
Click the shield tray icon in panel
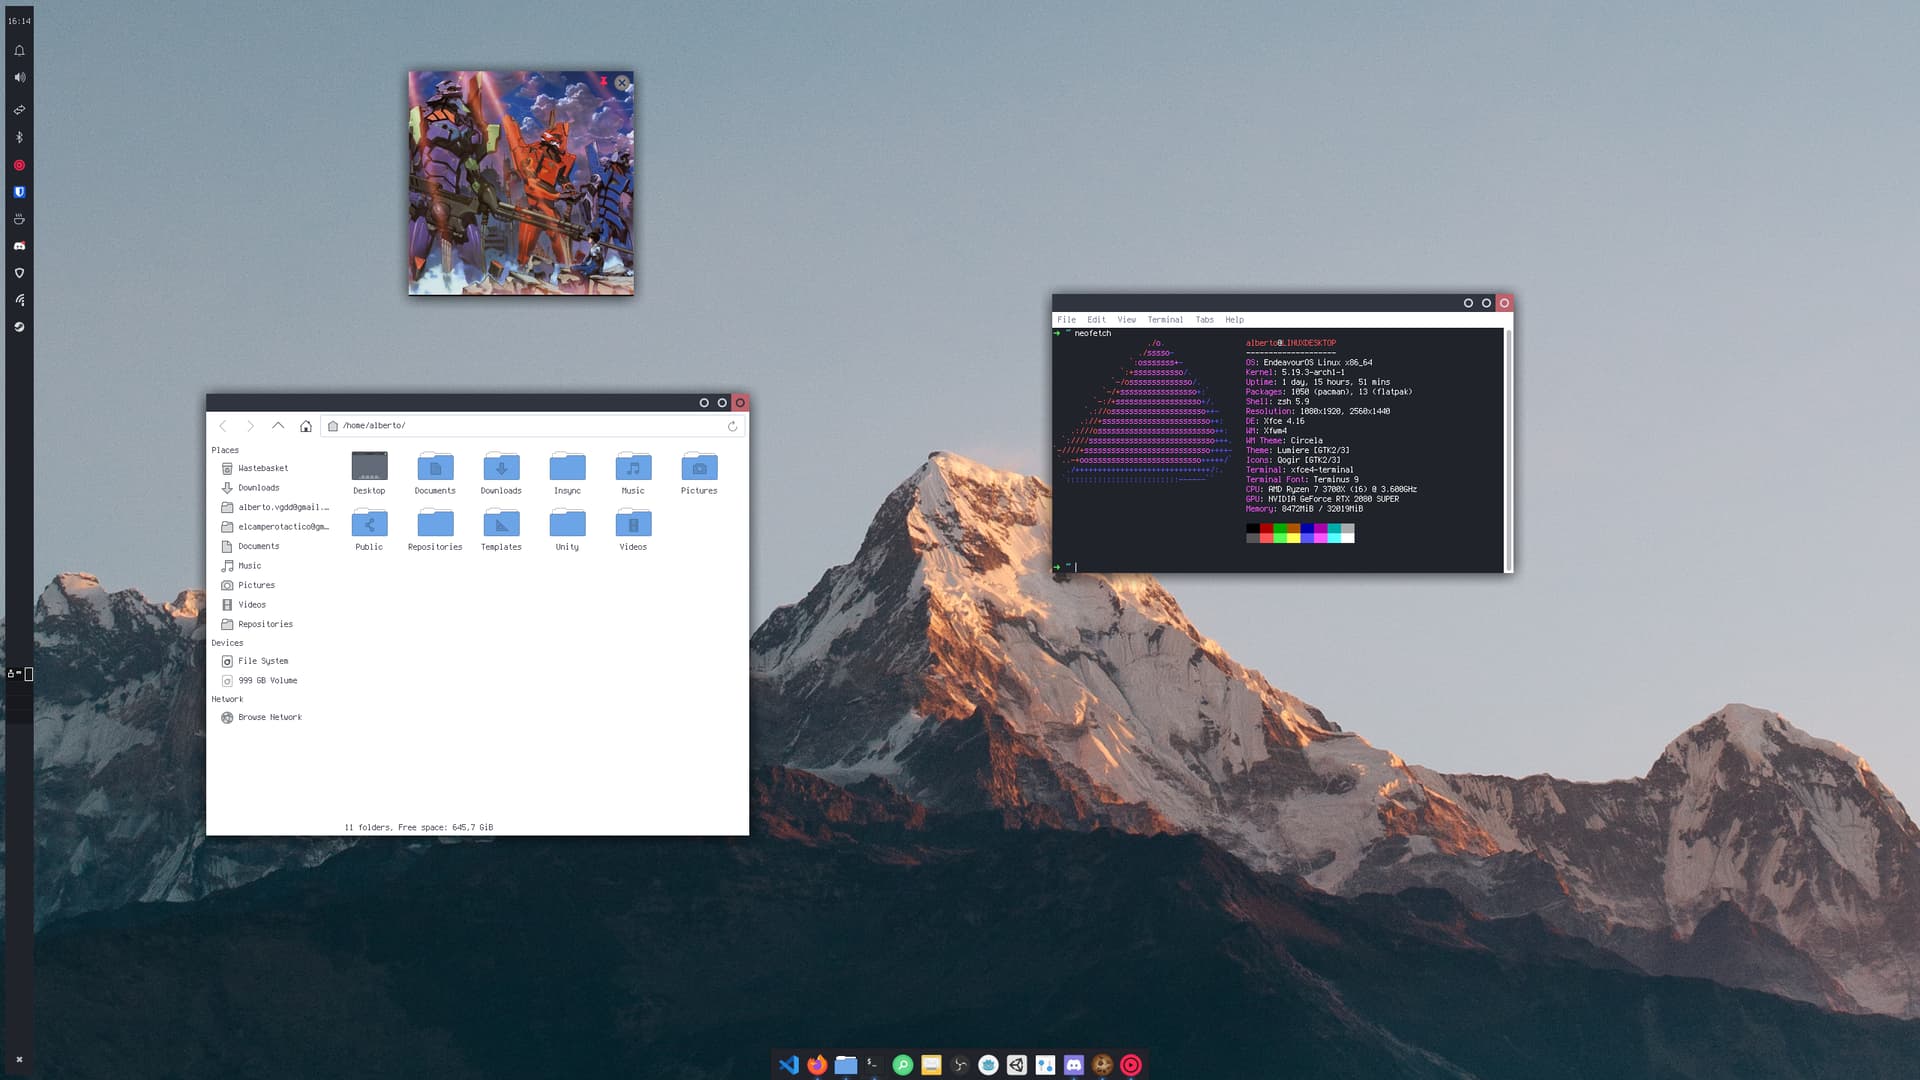[19, 273]
